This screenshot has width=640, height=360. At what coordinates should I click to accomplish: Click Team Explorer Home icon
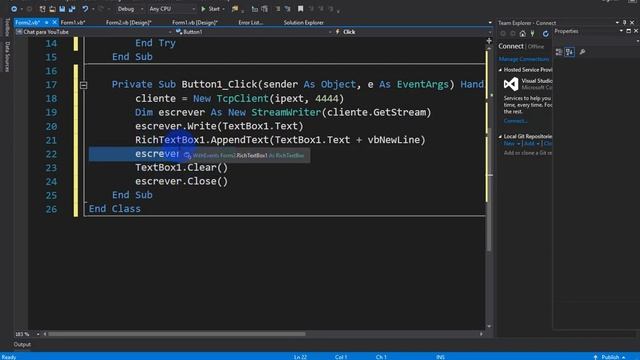click(522, 34)
